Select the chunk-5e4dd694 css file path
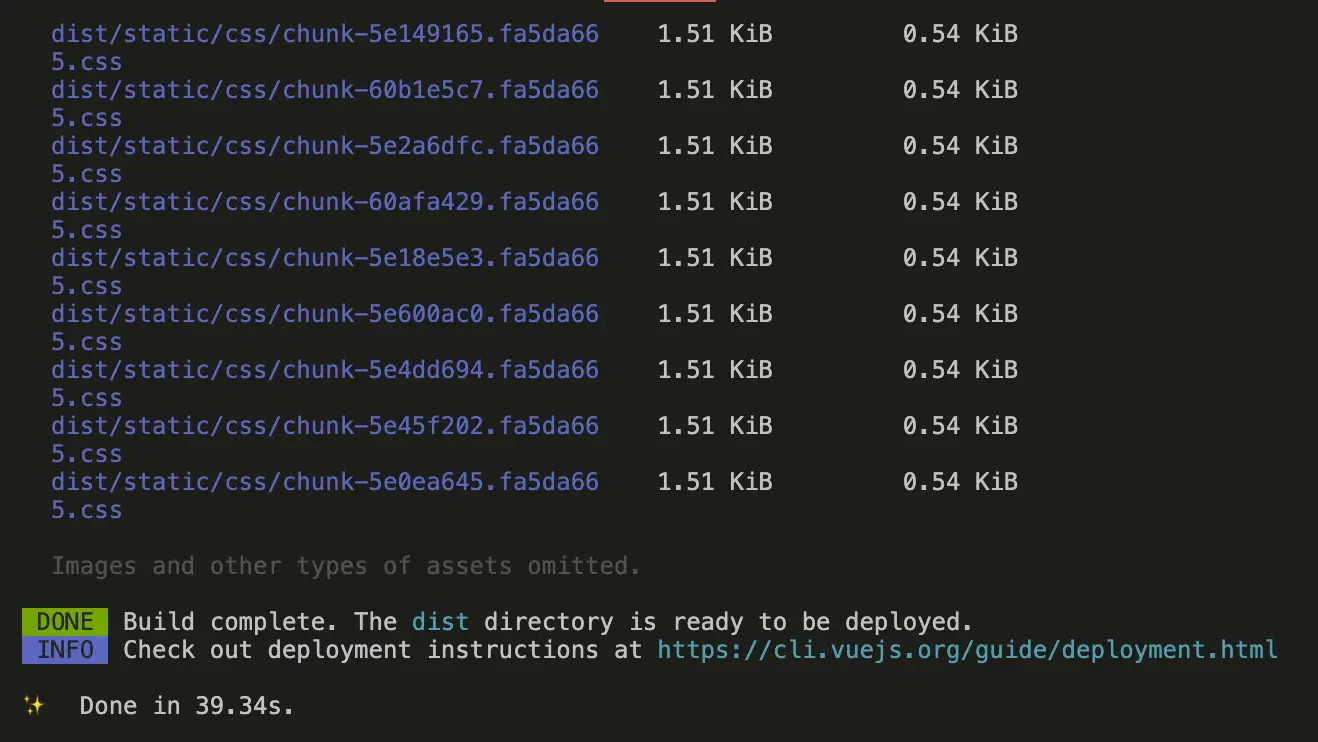The width and height of the screenshot is (1318, 742). coord(325,369)
